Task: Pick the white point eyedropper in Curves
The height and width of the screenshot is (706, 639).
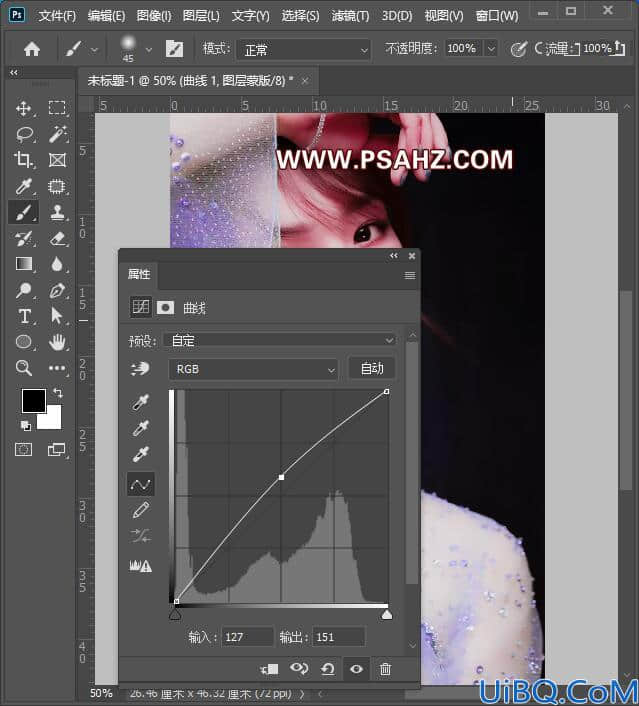Action: coord(140,454)
